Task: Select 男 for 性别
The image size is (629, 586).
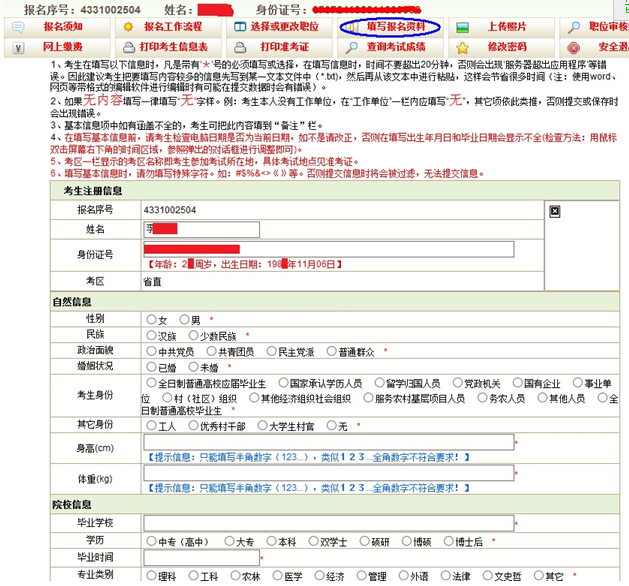Action: coord(184,319)
